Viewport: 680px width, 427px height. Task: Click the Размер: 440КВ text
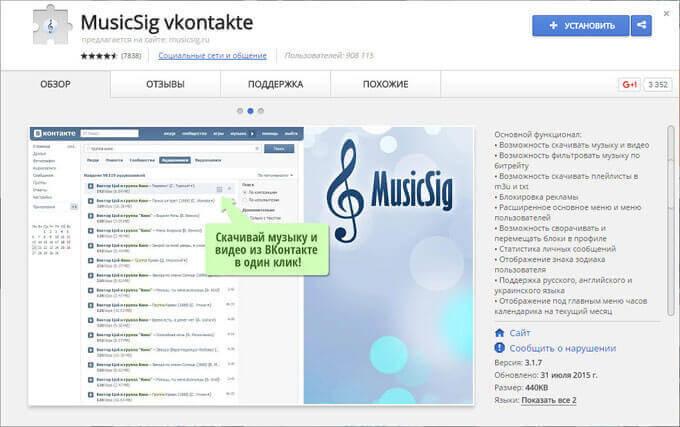tap(521, 387)
